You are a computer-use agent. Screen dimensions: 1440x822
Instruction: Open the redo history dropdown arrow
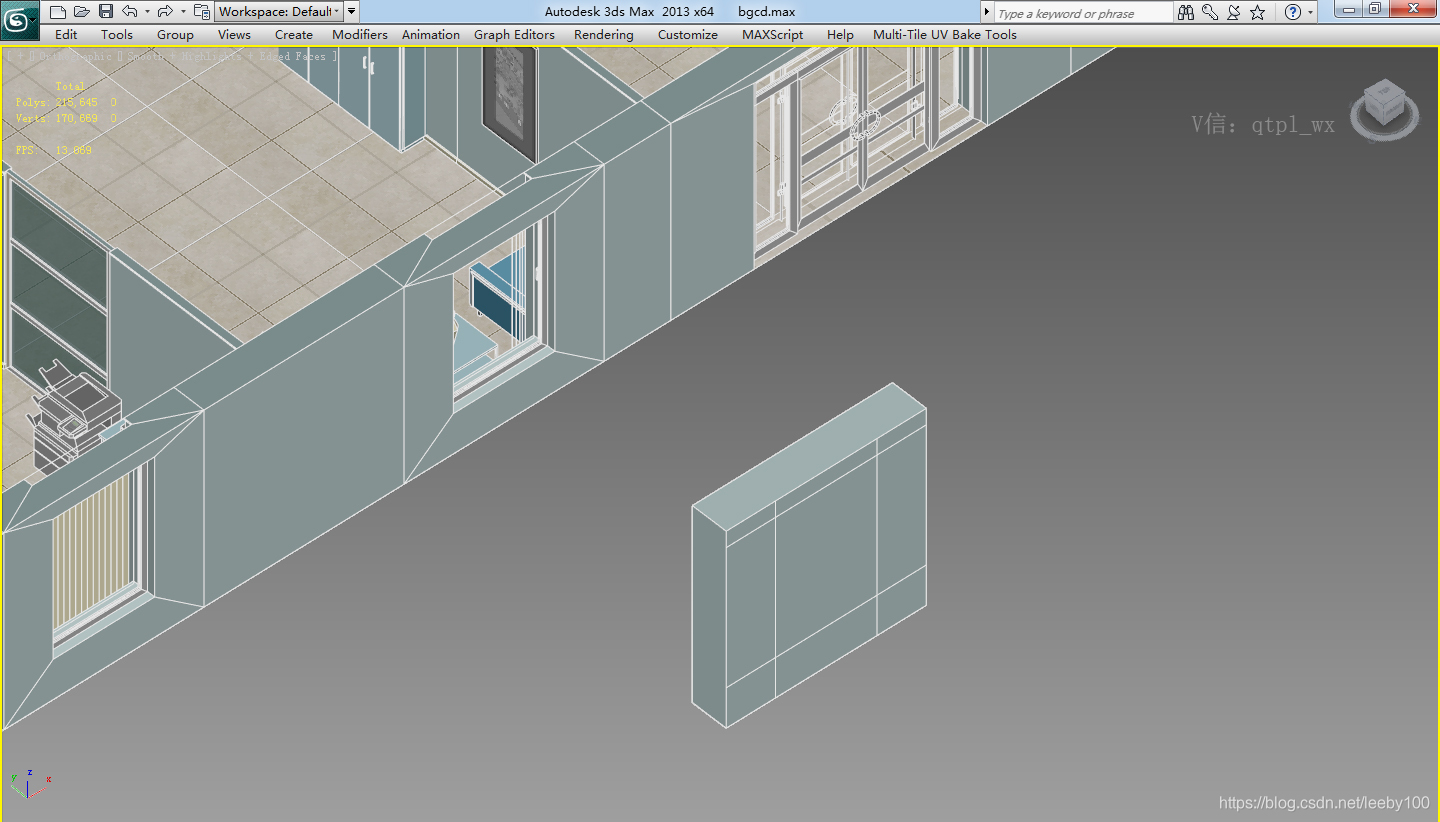[183, 12]
